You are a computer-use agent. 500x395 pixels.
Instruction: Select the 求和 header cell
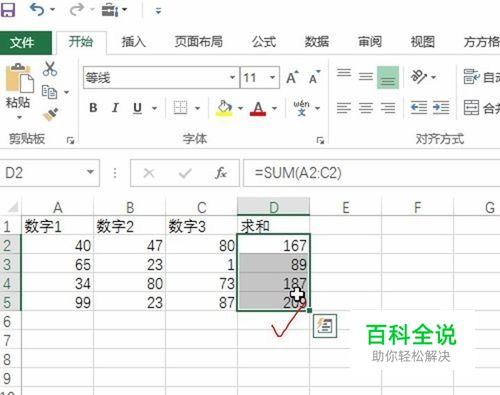(x=273, y=226)
